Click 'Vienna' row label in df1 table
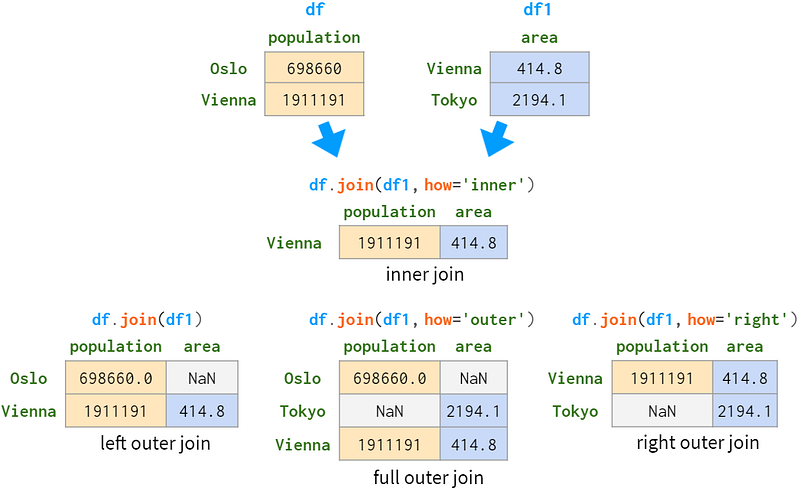This screenshot has height=491, width=800. (454, 68)
